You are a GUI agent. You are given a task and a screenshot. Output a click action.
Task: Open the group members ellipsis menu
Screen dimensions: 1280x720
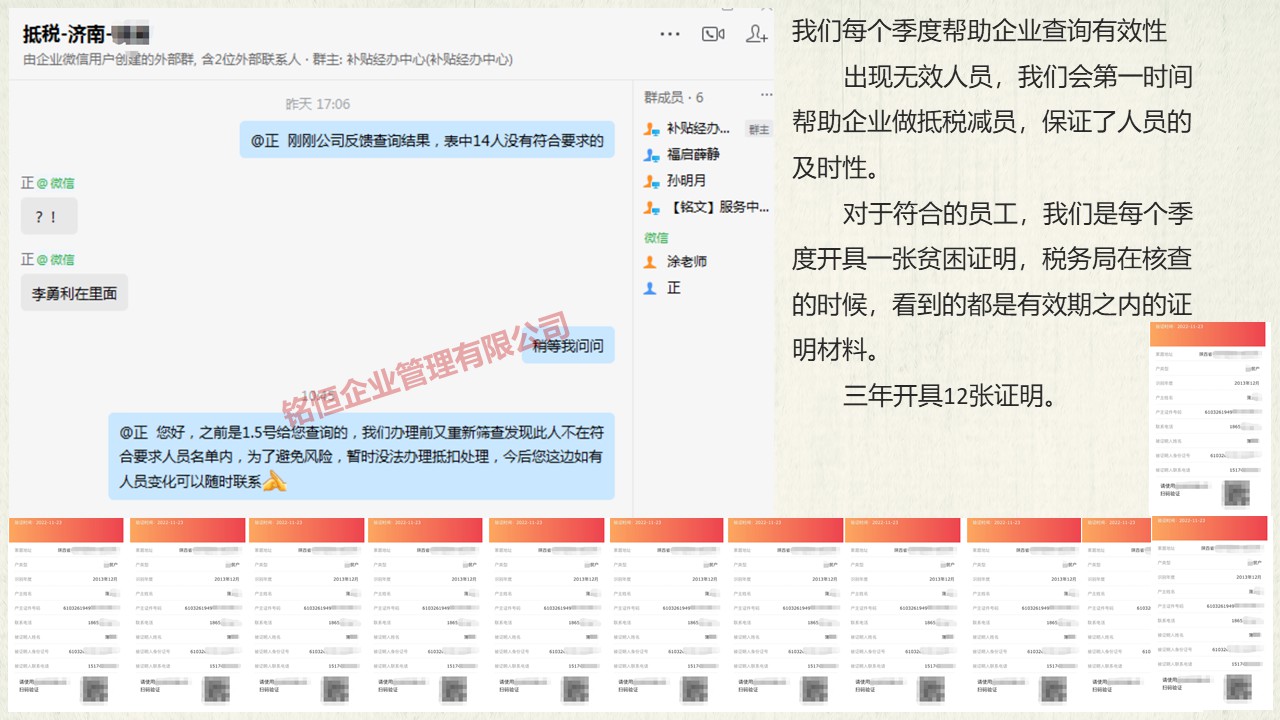click(766, 96)
